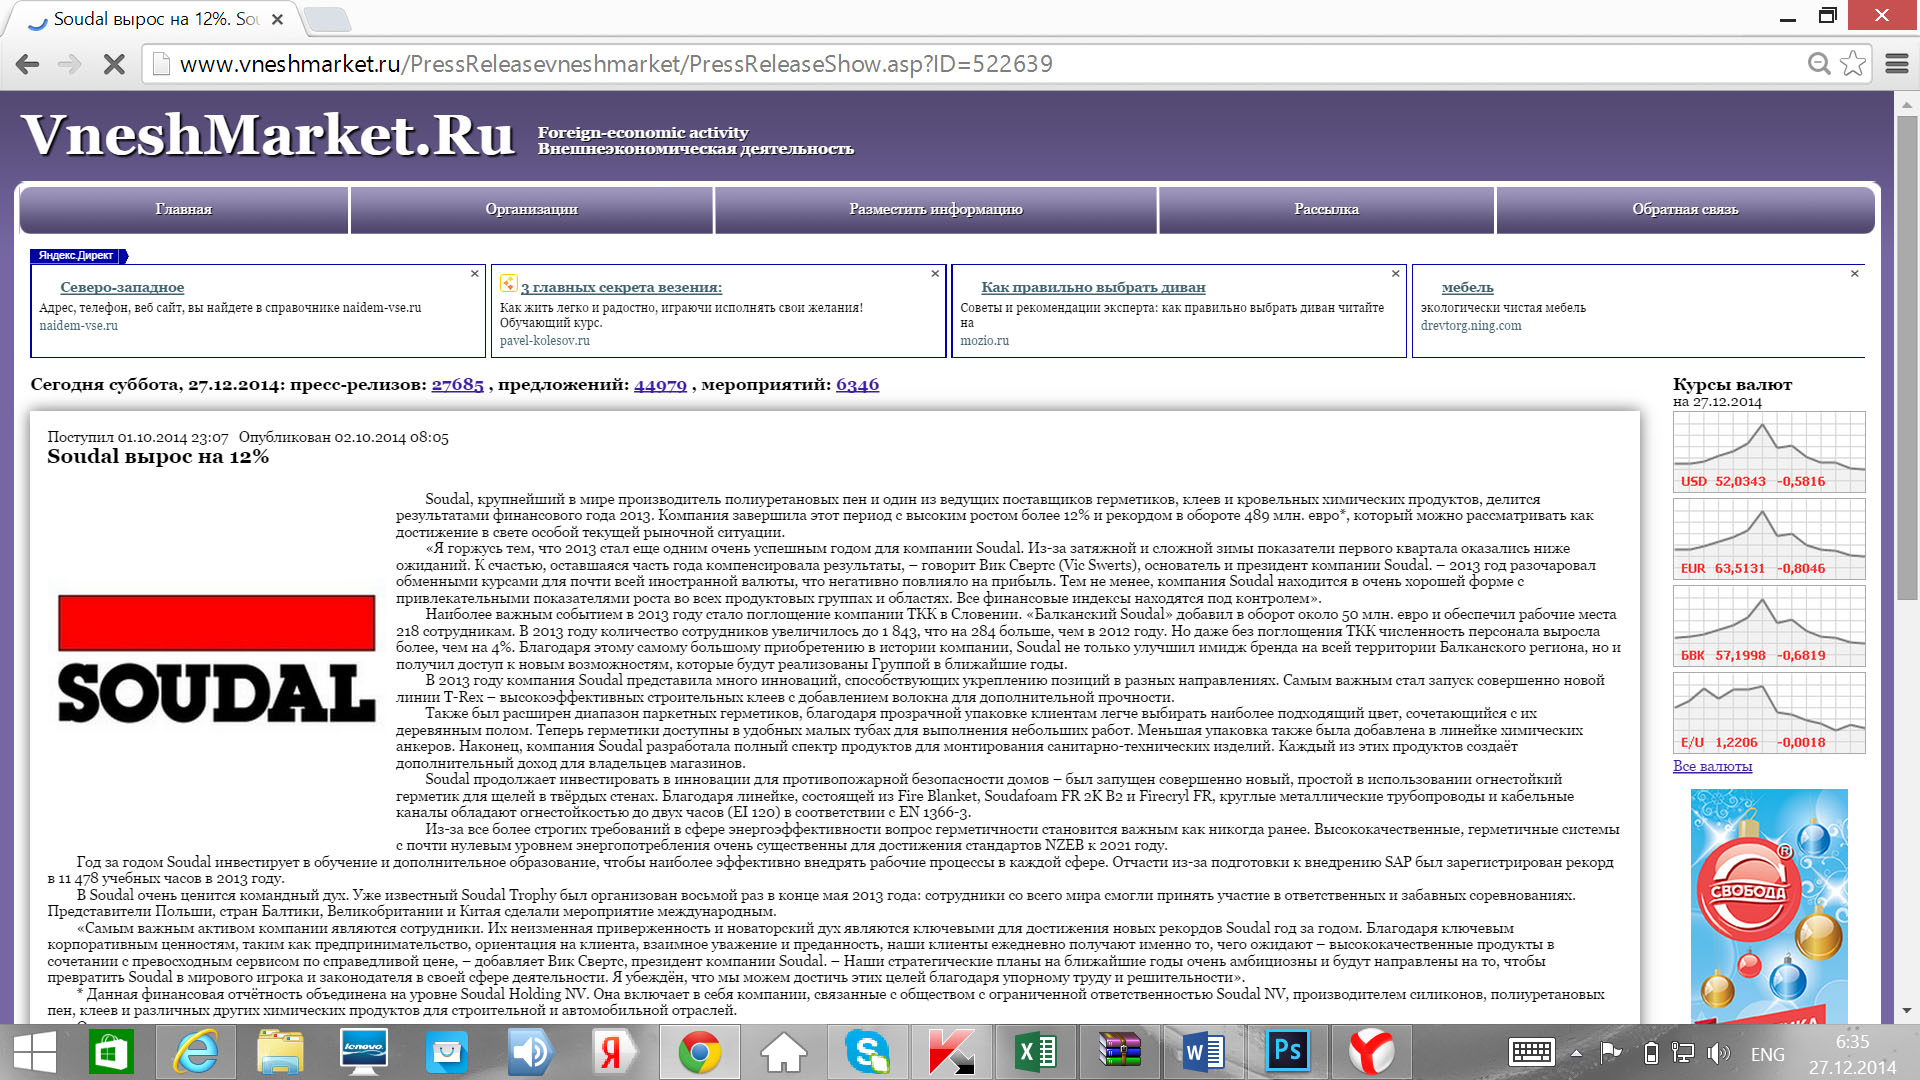The image size is (1920, 1080).
Task: Open WinRAR from the taskbar
Action: 1120,1053
